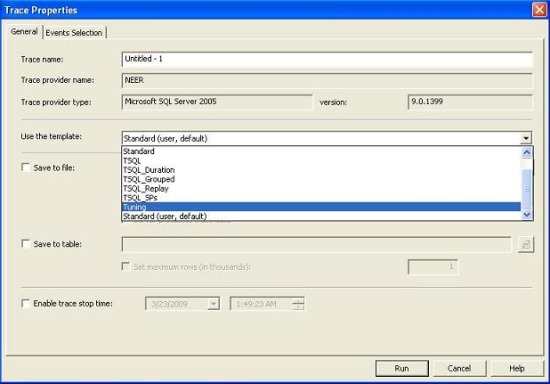Check the Save to table option
This screenshot has height=384, width=550.
(x=26, y=243)
